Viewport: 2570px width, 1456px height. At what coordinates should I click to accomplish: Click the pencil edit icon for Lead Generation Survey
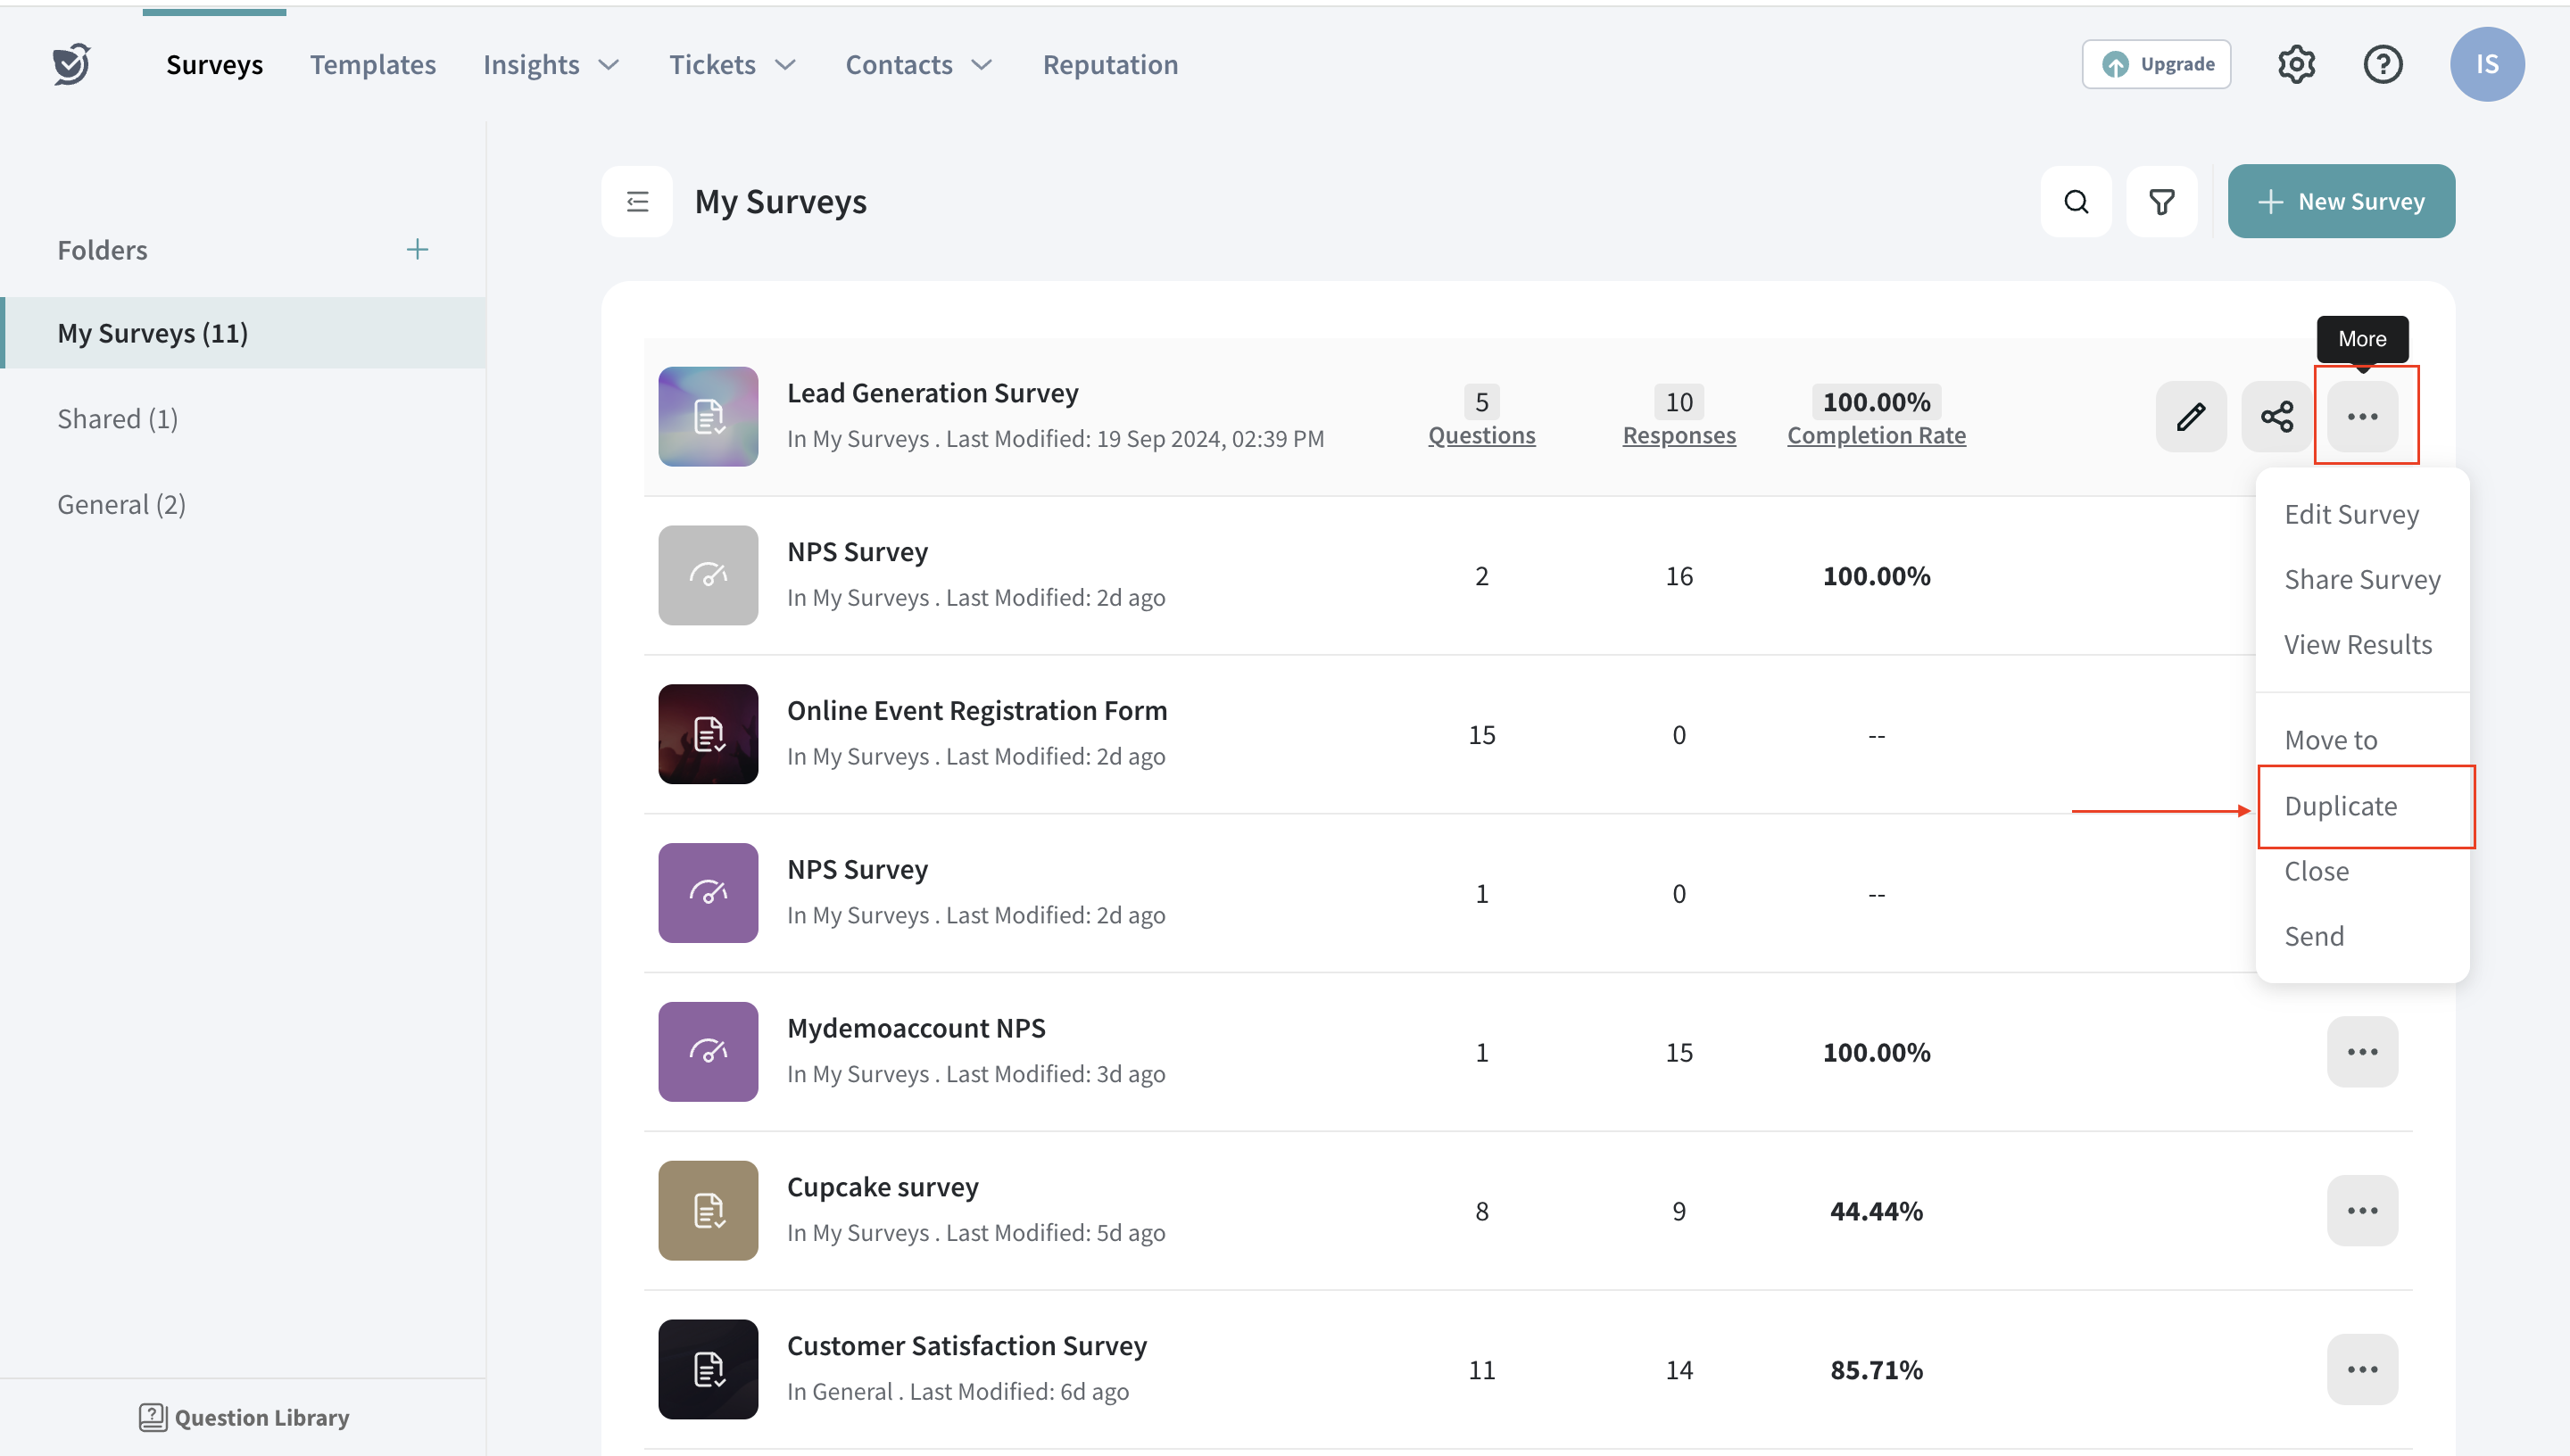coord(2190,416)
